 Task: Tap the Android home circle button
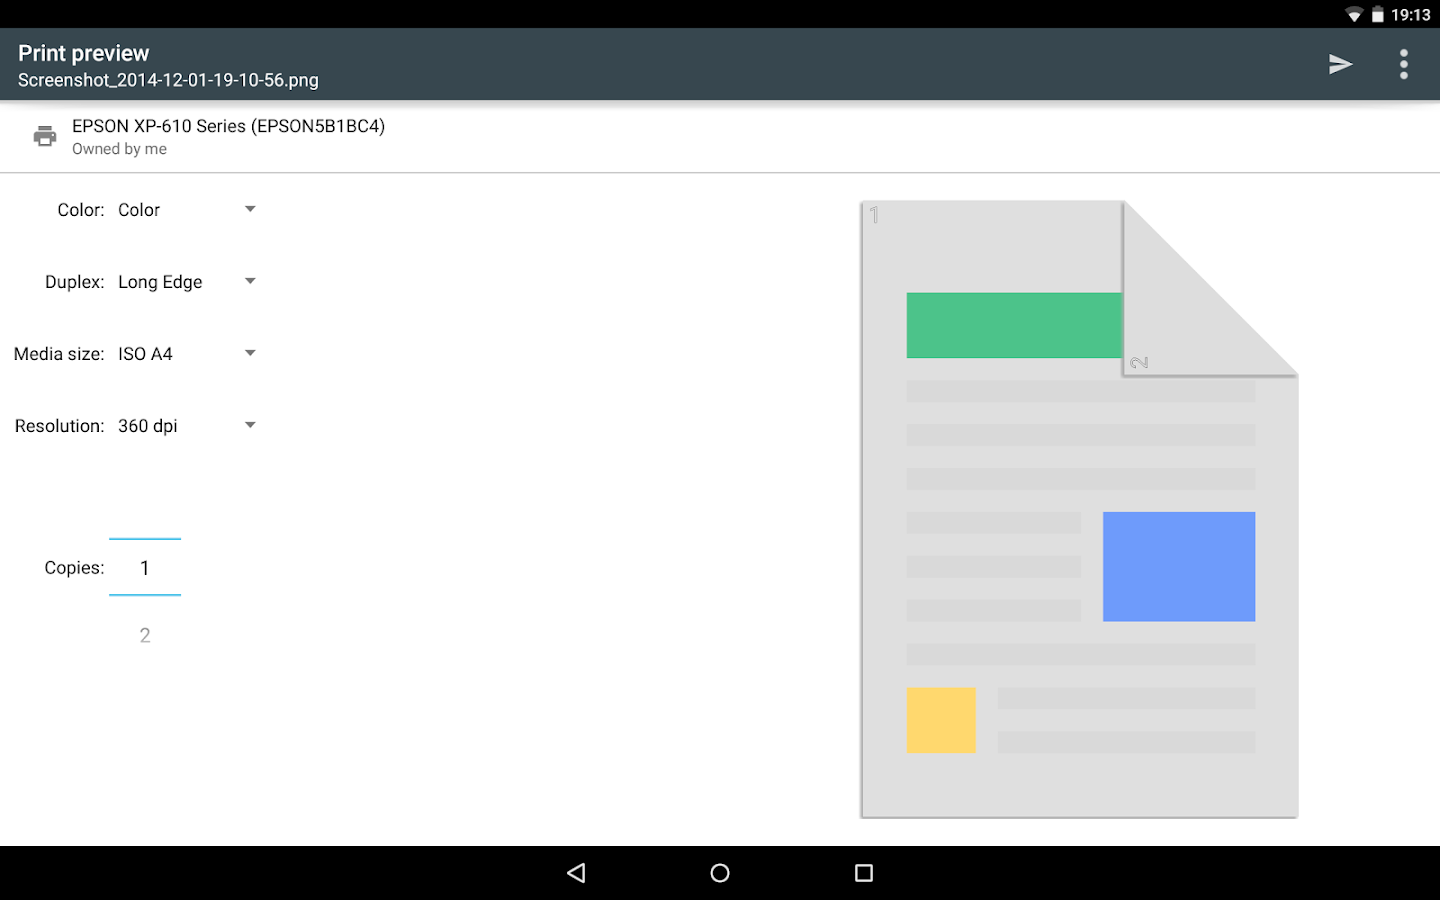[720, 873]
